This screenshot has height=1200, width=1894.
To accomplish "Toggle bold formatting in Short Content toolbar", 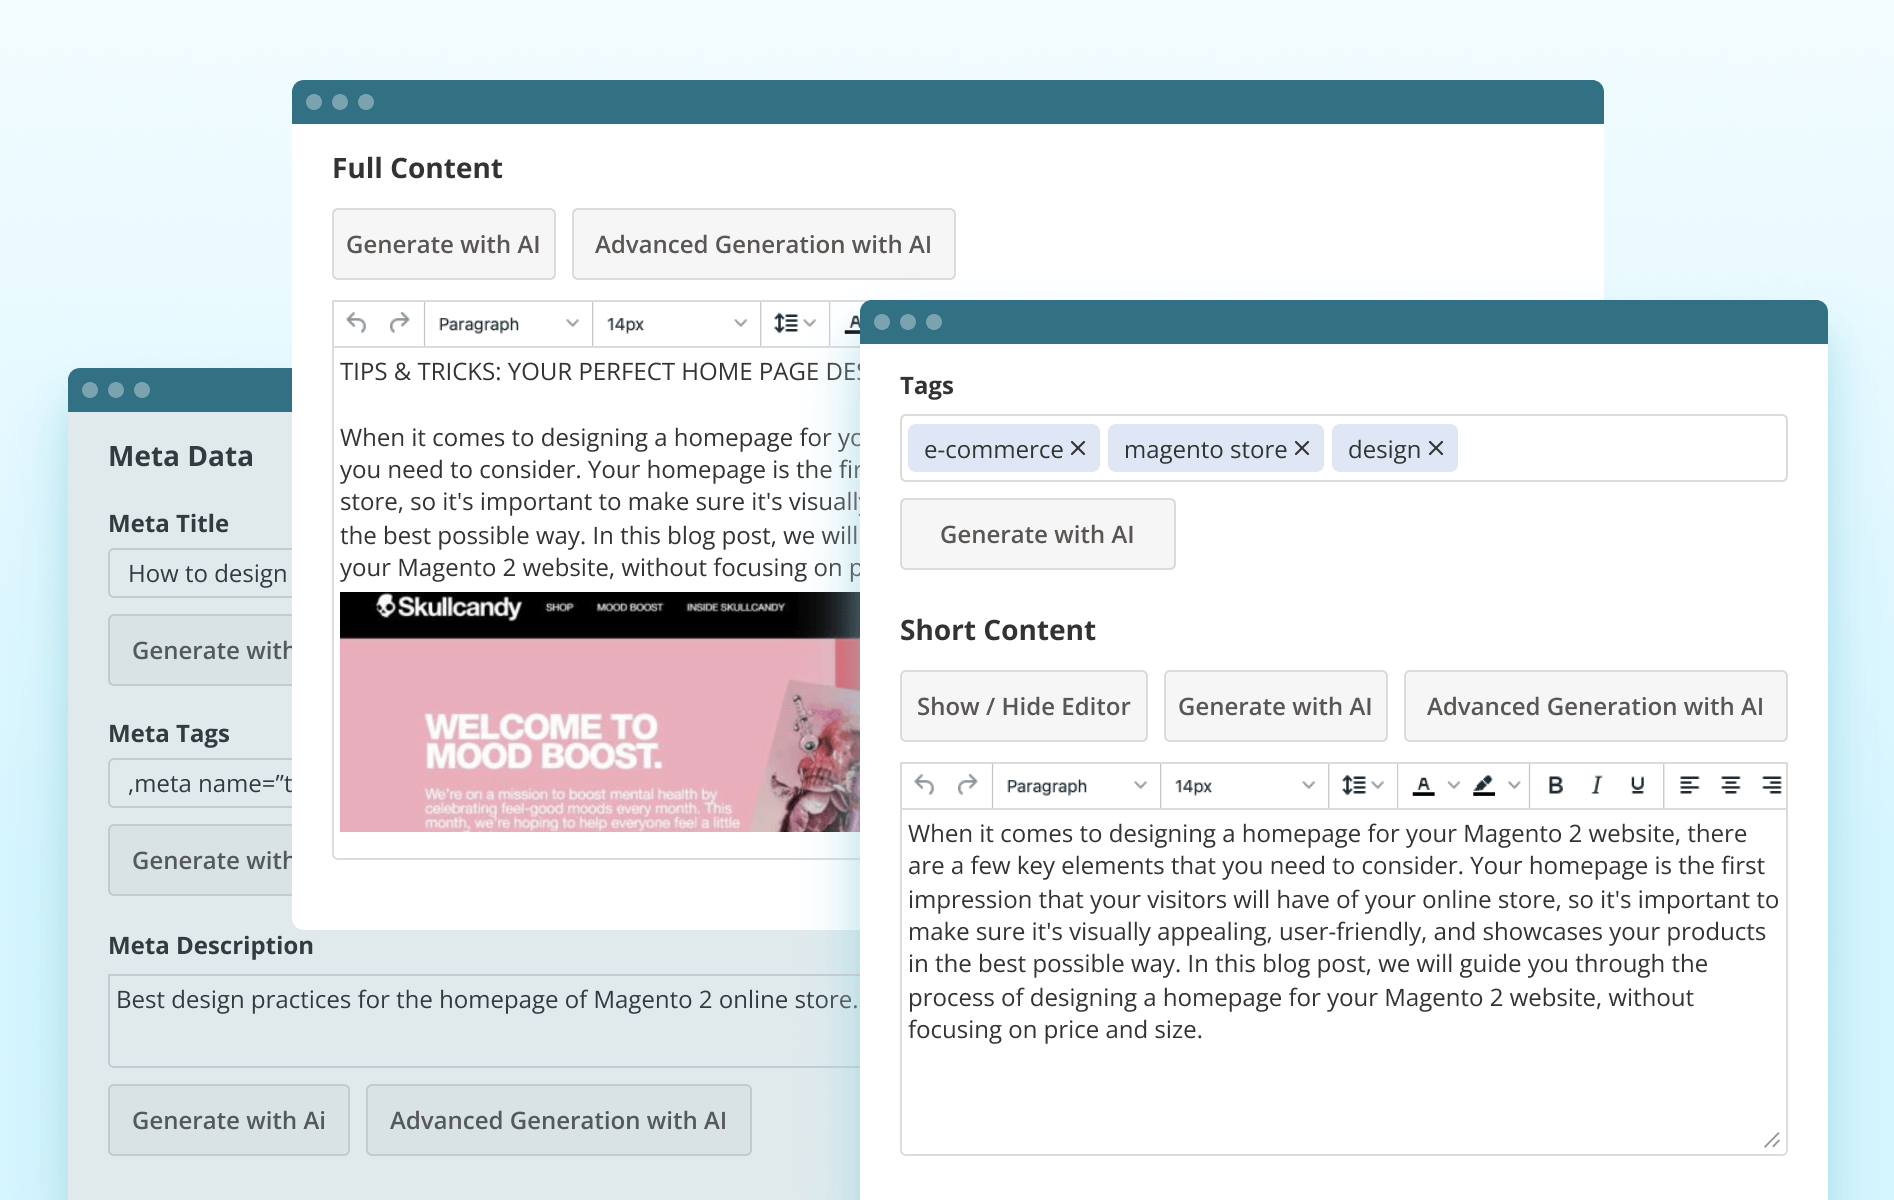I will tap(1555, 785).
